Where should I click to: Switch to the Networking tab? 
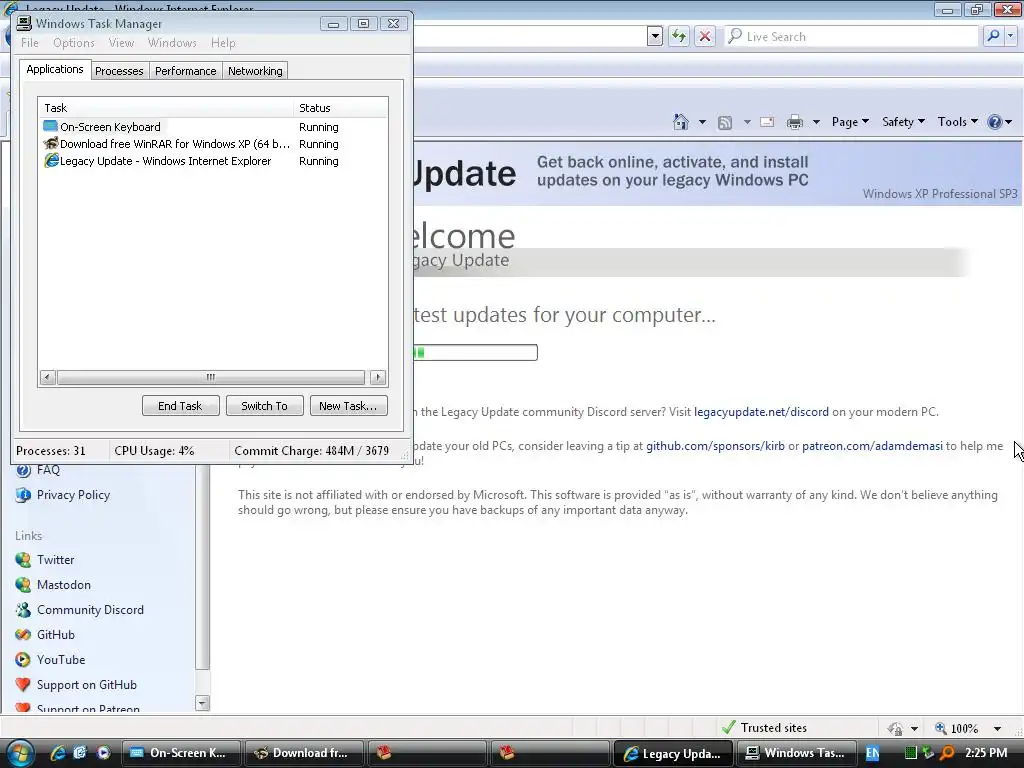click(x=255, y=71)
